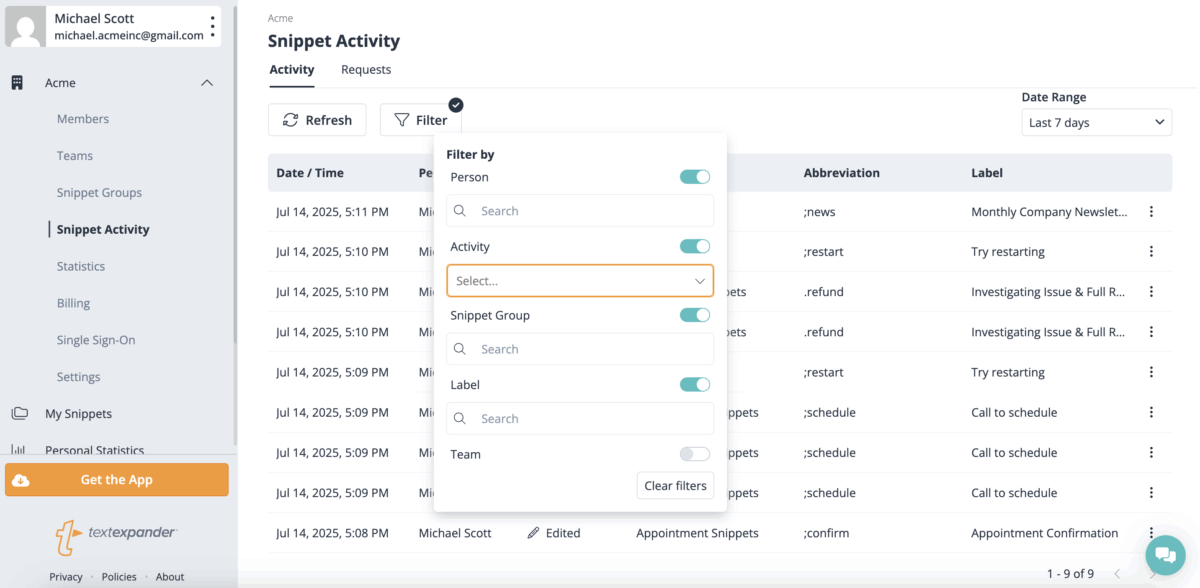Click the active filter checkmark badge

click(456, 105)
